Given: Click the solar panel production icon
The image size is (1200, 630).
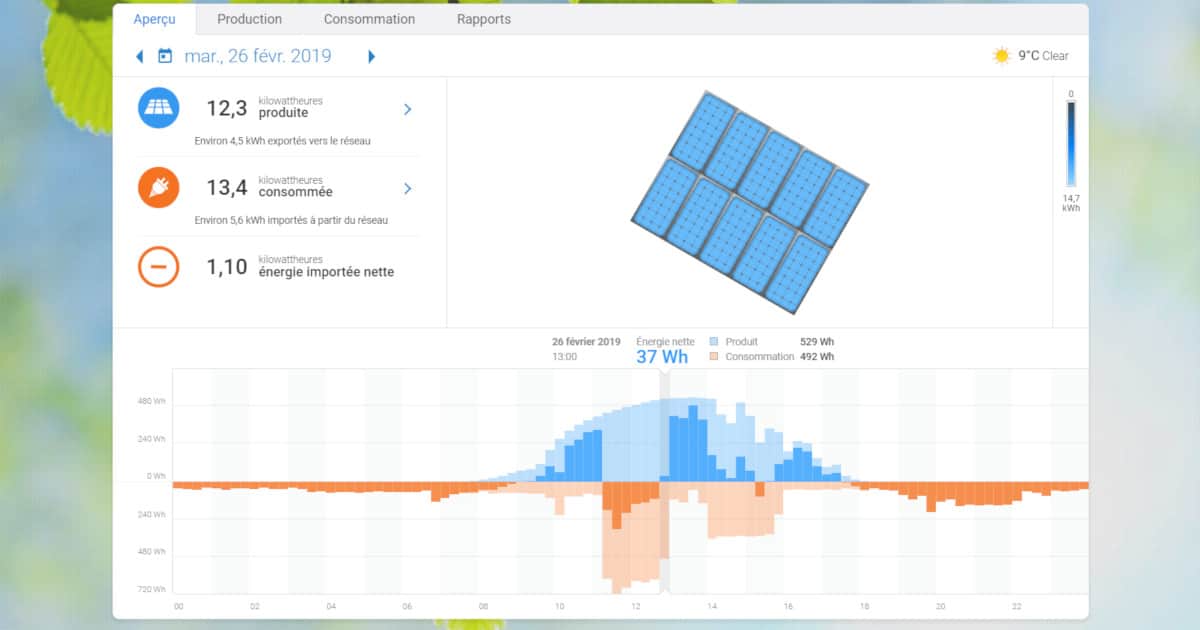Looking at the screenshot, I should click(159, 108).
